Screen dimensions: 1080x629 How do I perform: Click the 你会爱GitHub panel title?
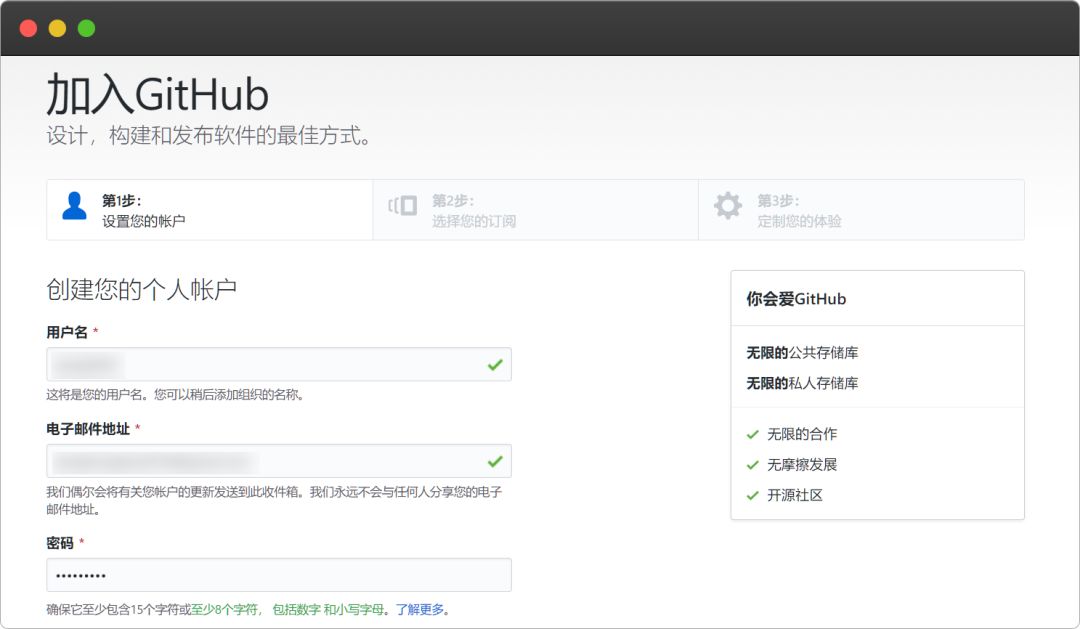click(x=796, y=299)
